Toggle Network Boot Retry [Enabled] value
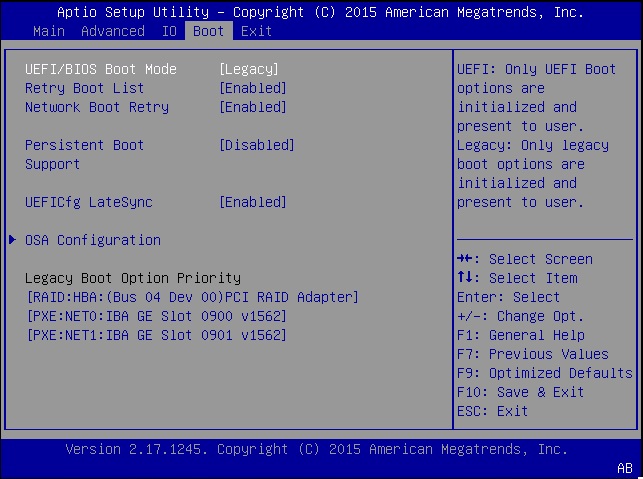Screen dimensions: 643x479 click(x=253, y=107)
